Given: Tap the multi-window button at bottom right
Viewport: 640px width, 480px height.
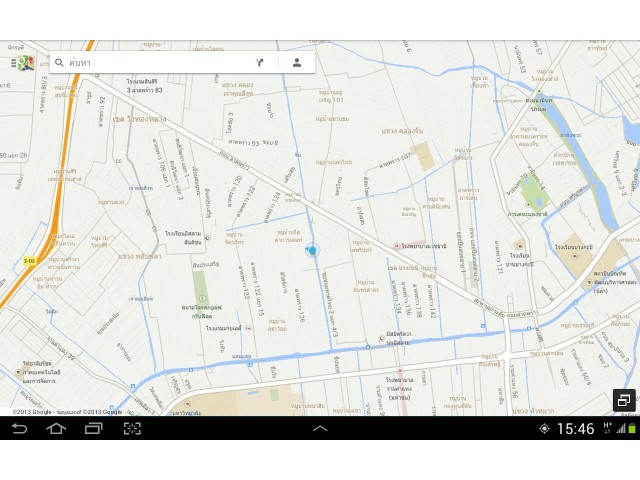Looking at the screenshot, I should tap(623, 400).
